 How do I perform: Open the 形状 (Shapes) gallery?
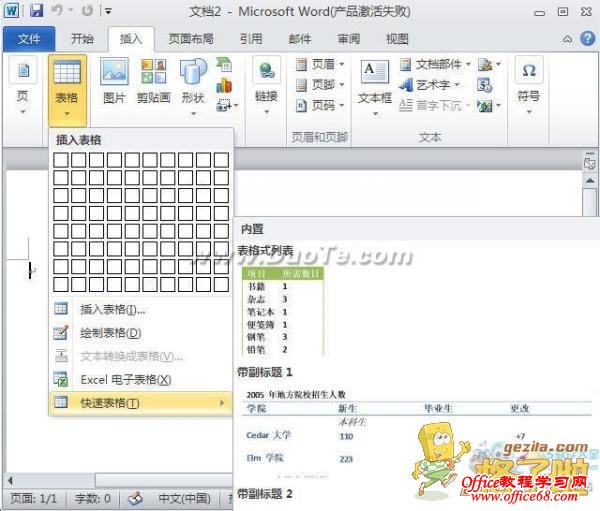tap(193, 86)
